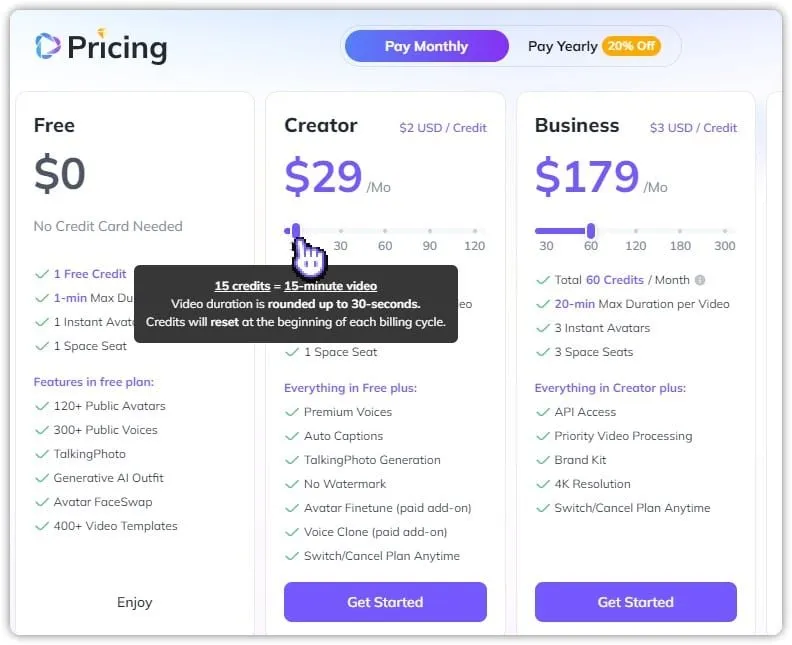Switch billing to Pay Yearly
The height and width of the screenshot is (645, 792).
(562, 46)
